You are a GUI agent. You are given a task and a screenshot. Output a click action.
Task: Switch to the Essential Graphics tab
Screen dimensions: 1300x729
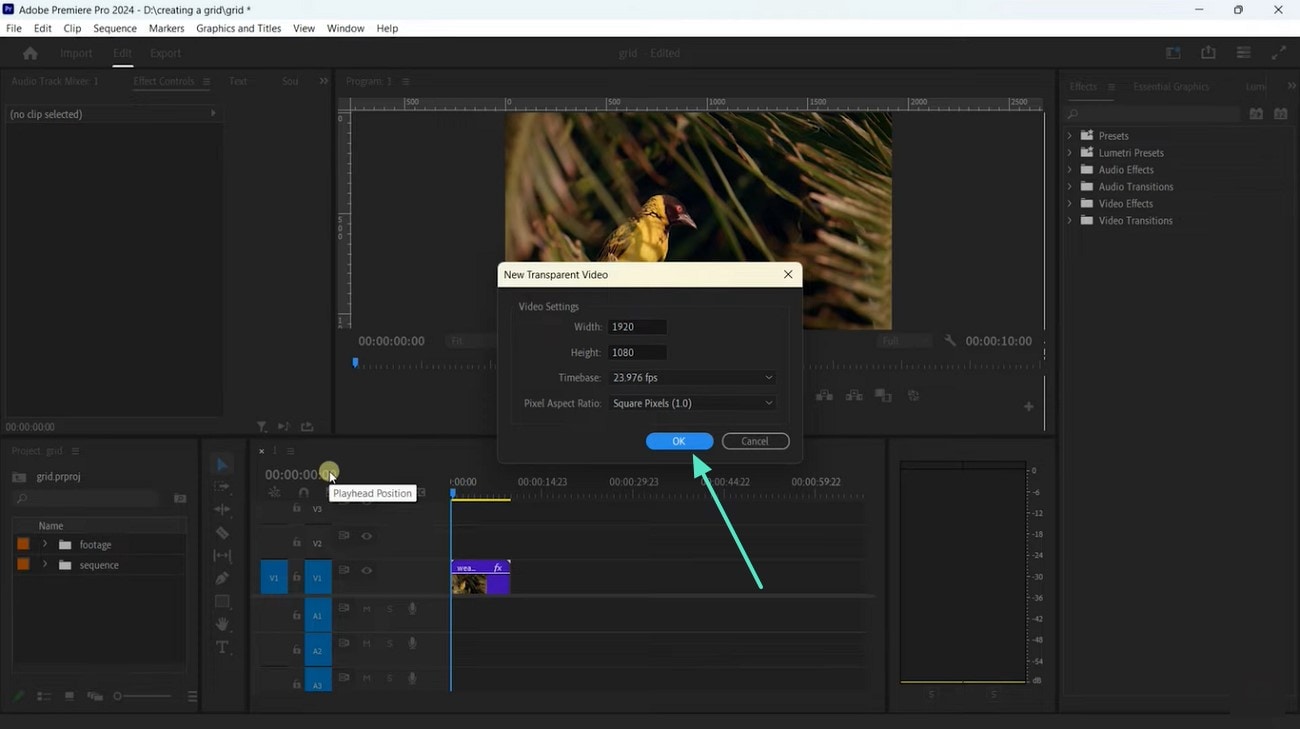click(1170, 87)
